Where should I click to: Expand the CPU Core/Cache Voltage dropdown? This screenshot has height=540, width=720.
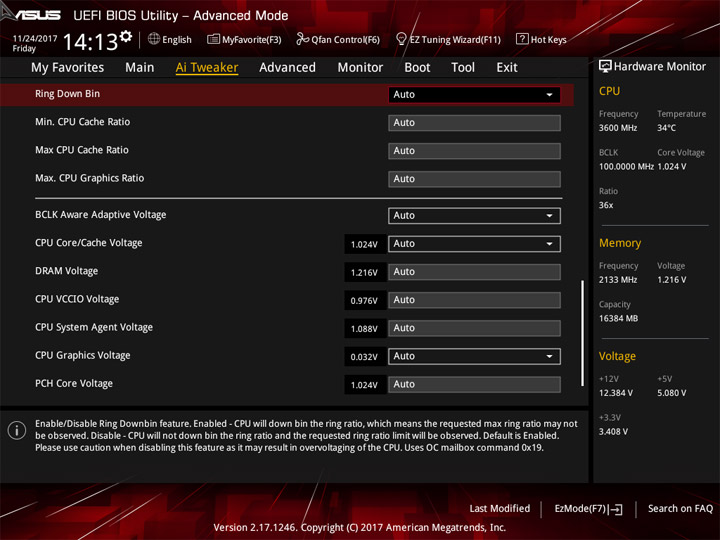pyautogui.click(x=474, y=244)
